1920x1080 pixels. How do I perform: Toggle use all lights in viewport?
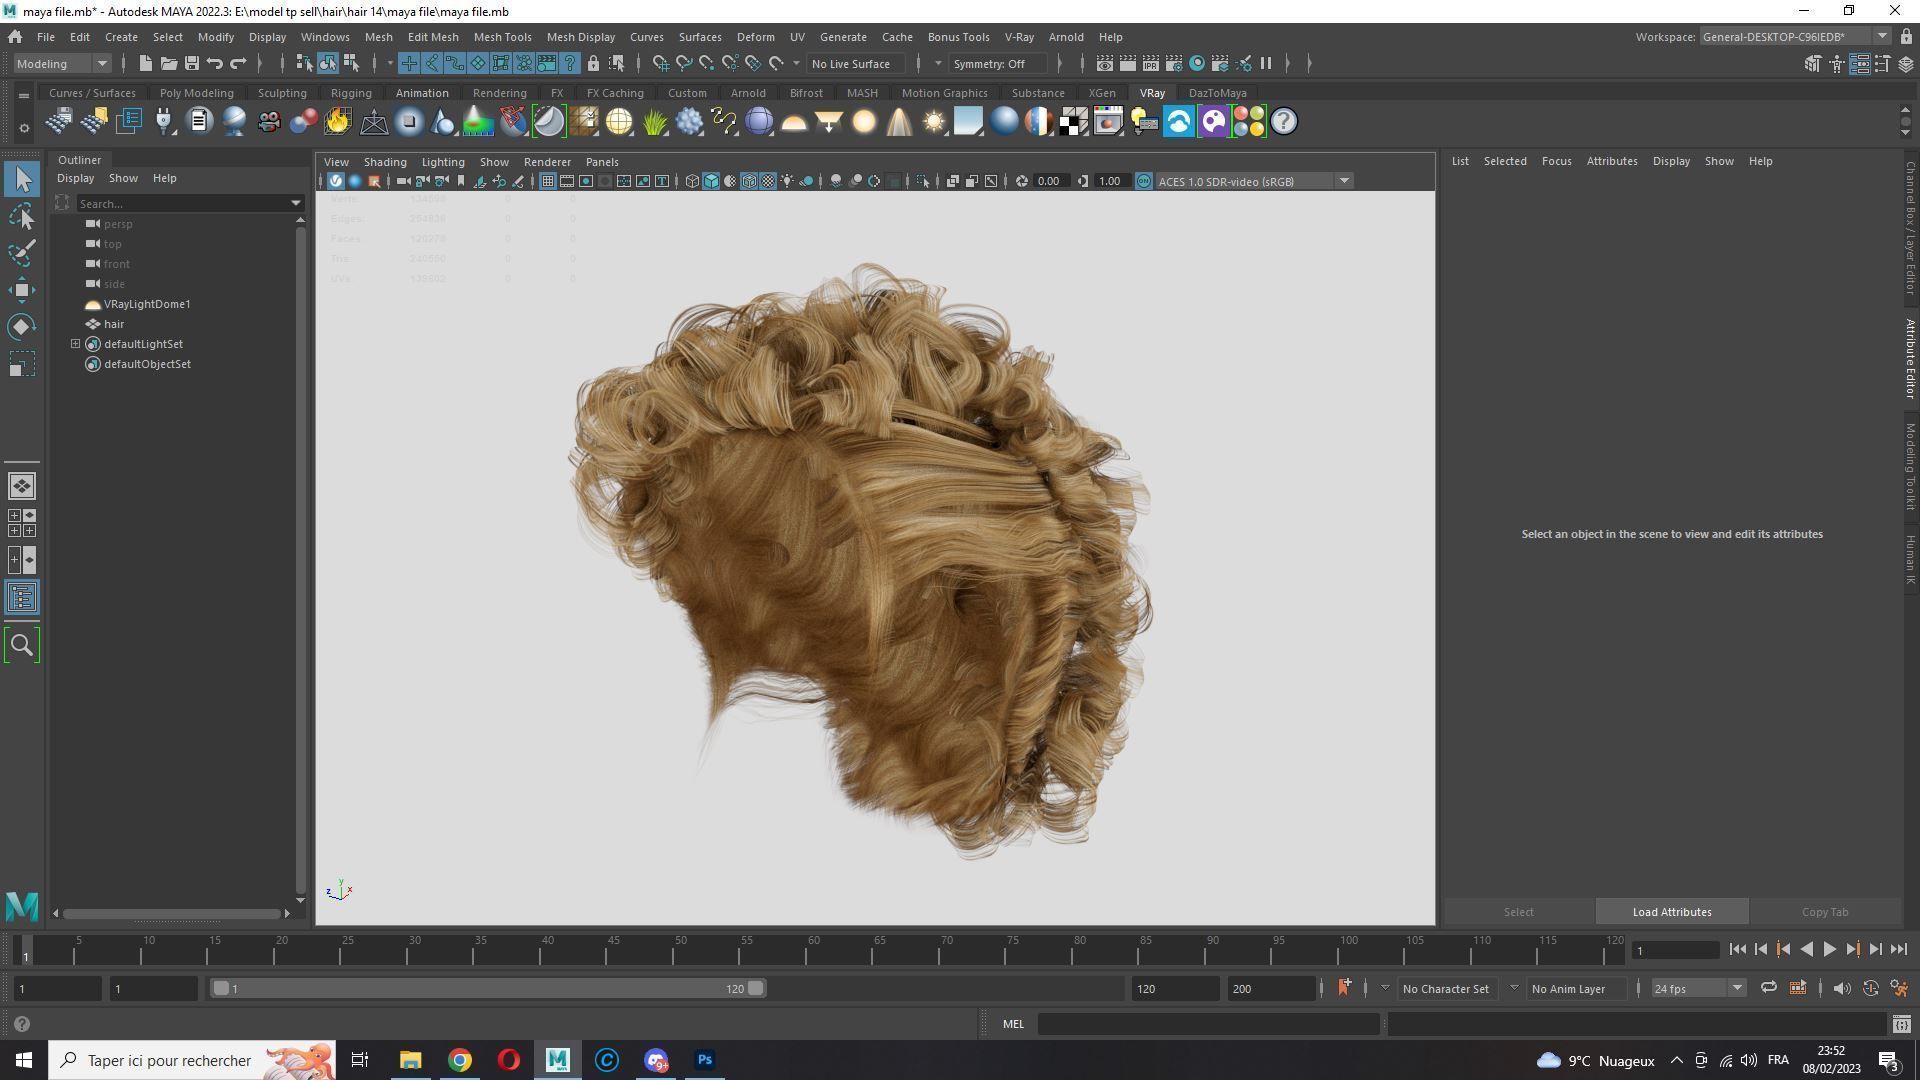788,181
